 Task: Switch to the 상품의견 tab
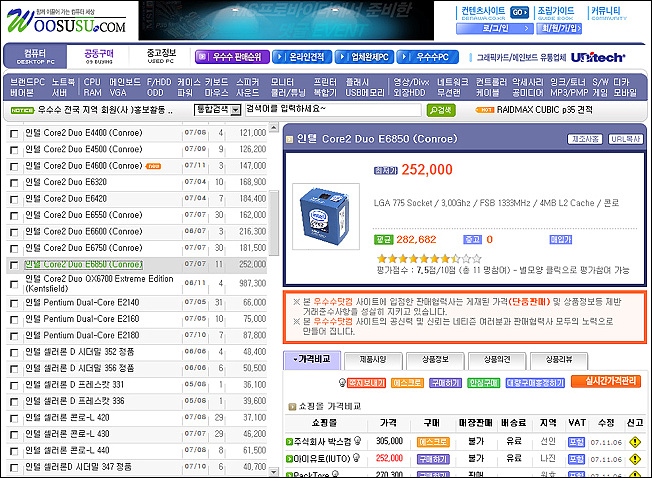(x=497, y=360)
